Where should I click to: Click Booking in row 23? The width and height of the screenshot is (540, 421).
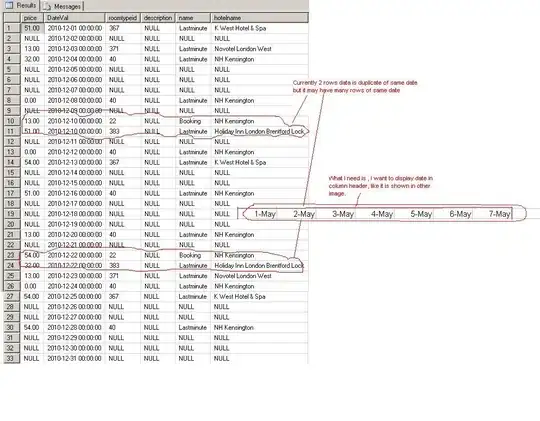pos(190,255)
